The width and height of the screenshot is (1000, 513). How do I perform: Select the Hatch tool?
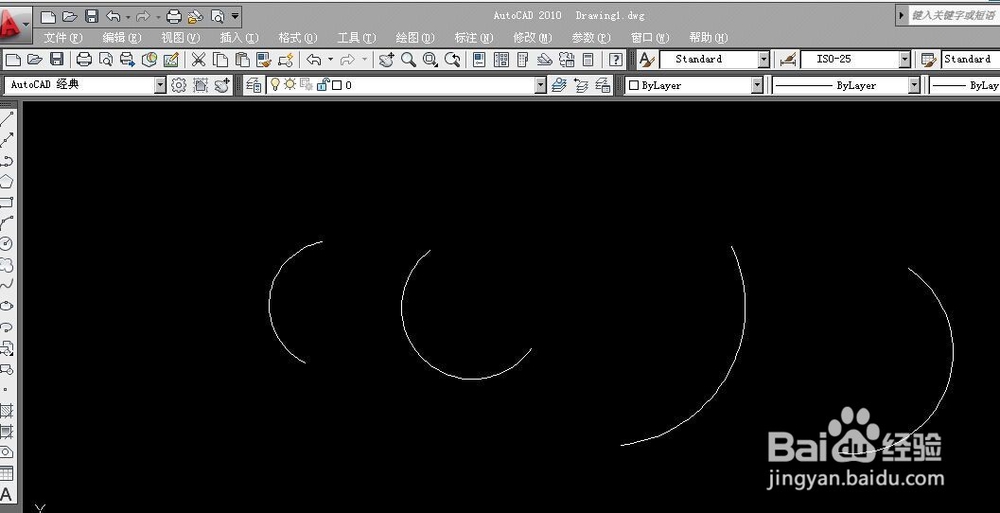click(x=6, y=411)
